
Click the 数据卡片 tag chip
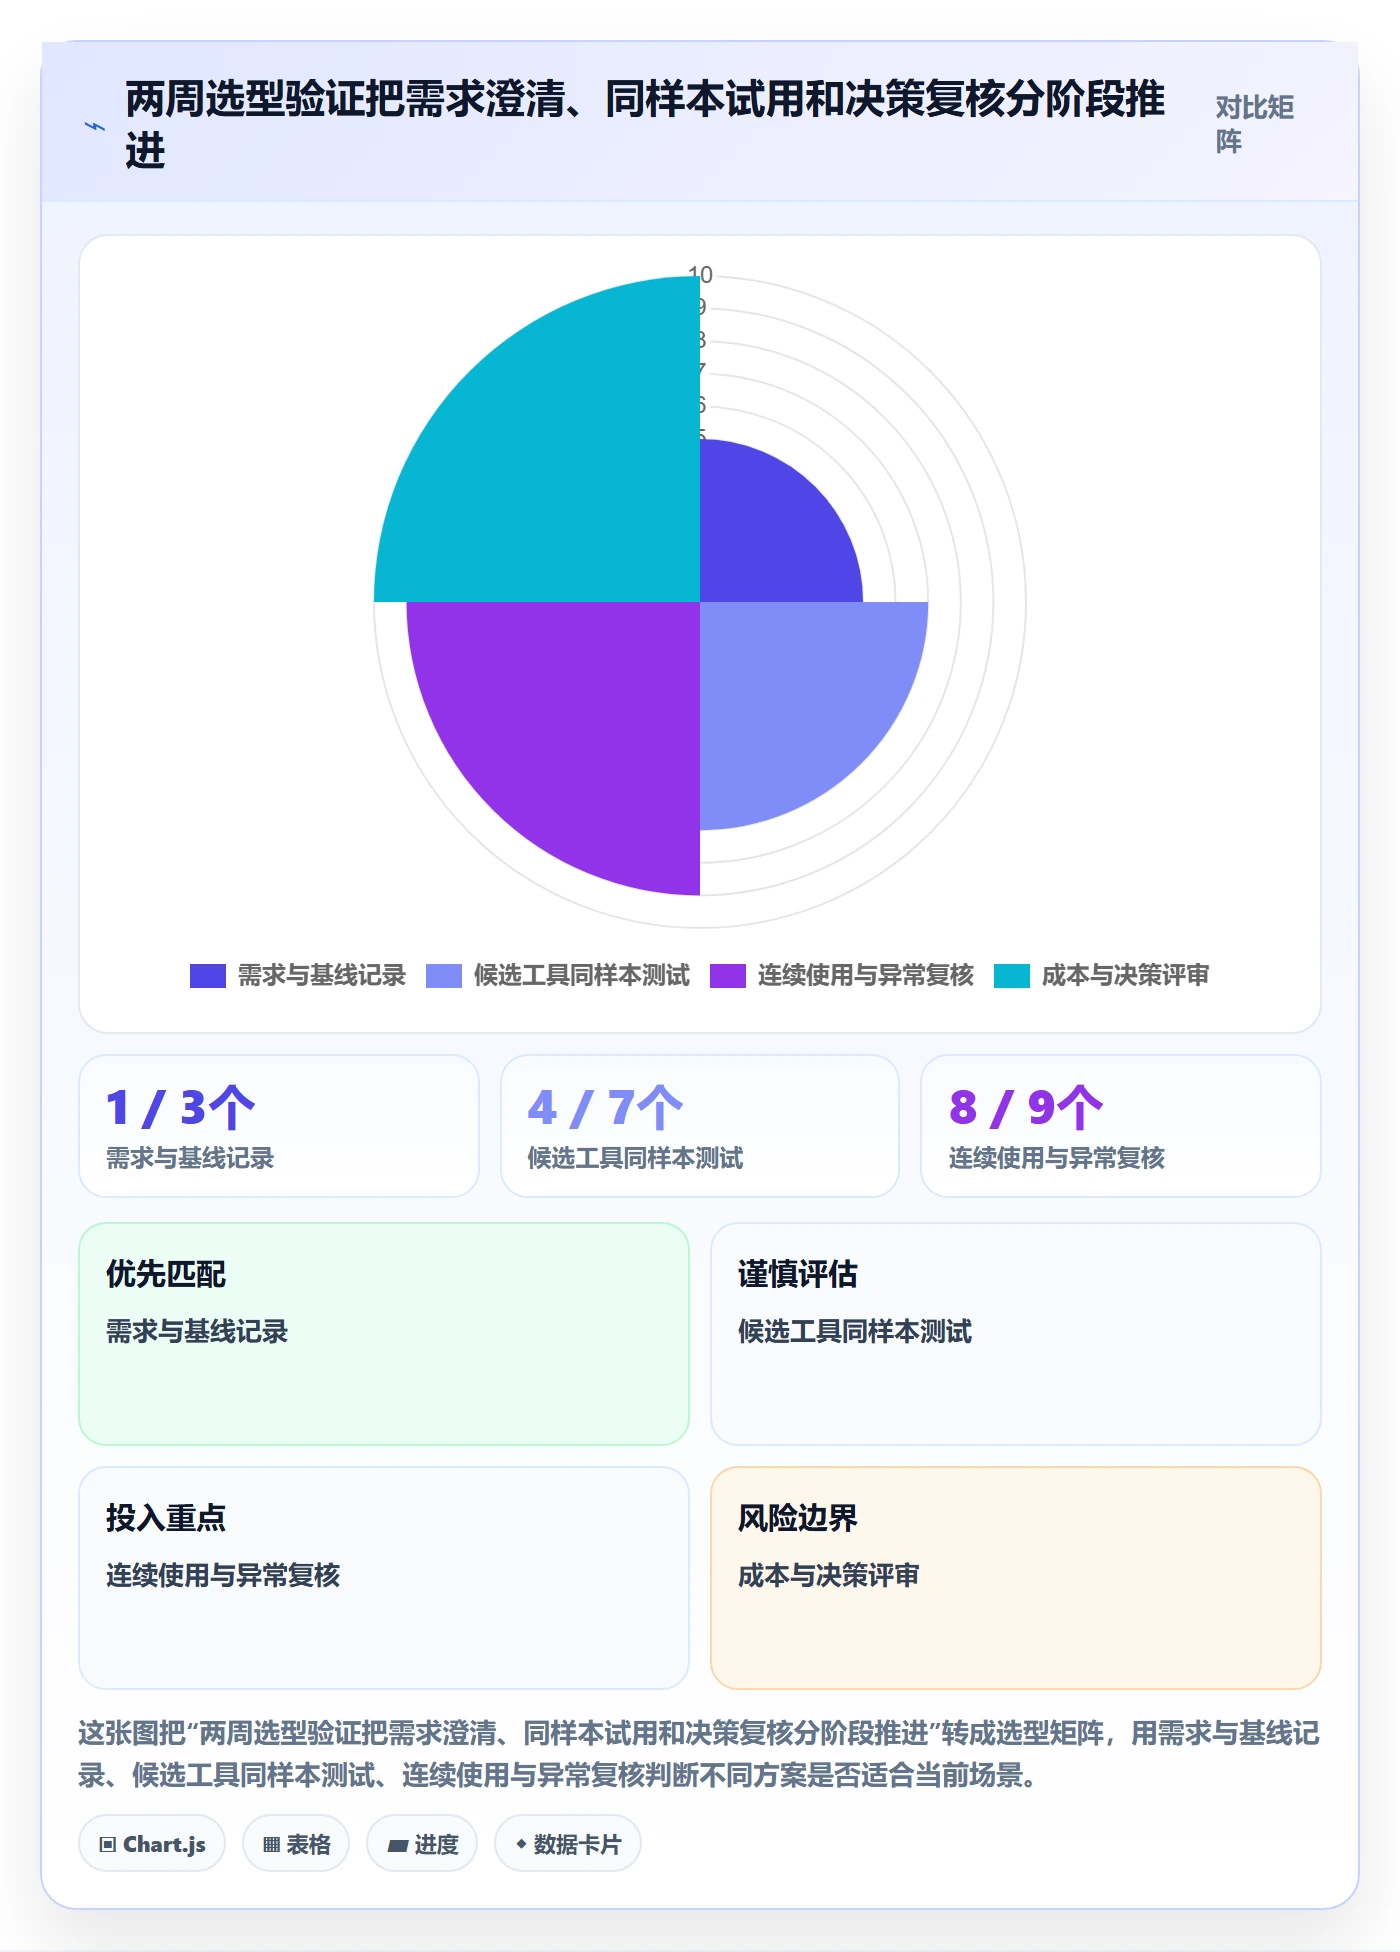point(568,1843)
